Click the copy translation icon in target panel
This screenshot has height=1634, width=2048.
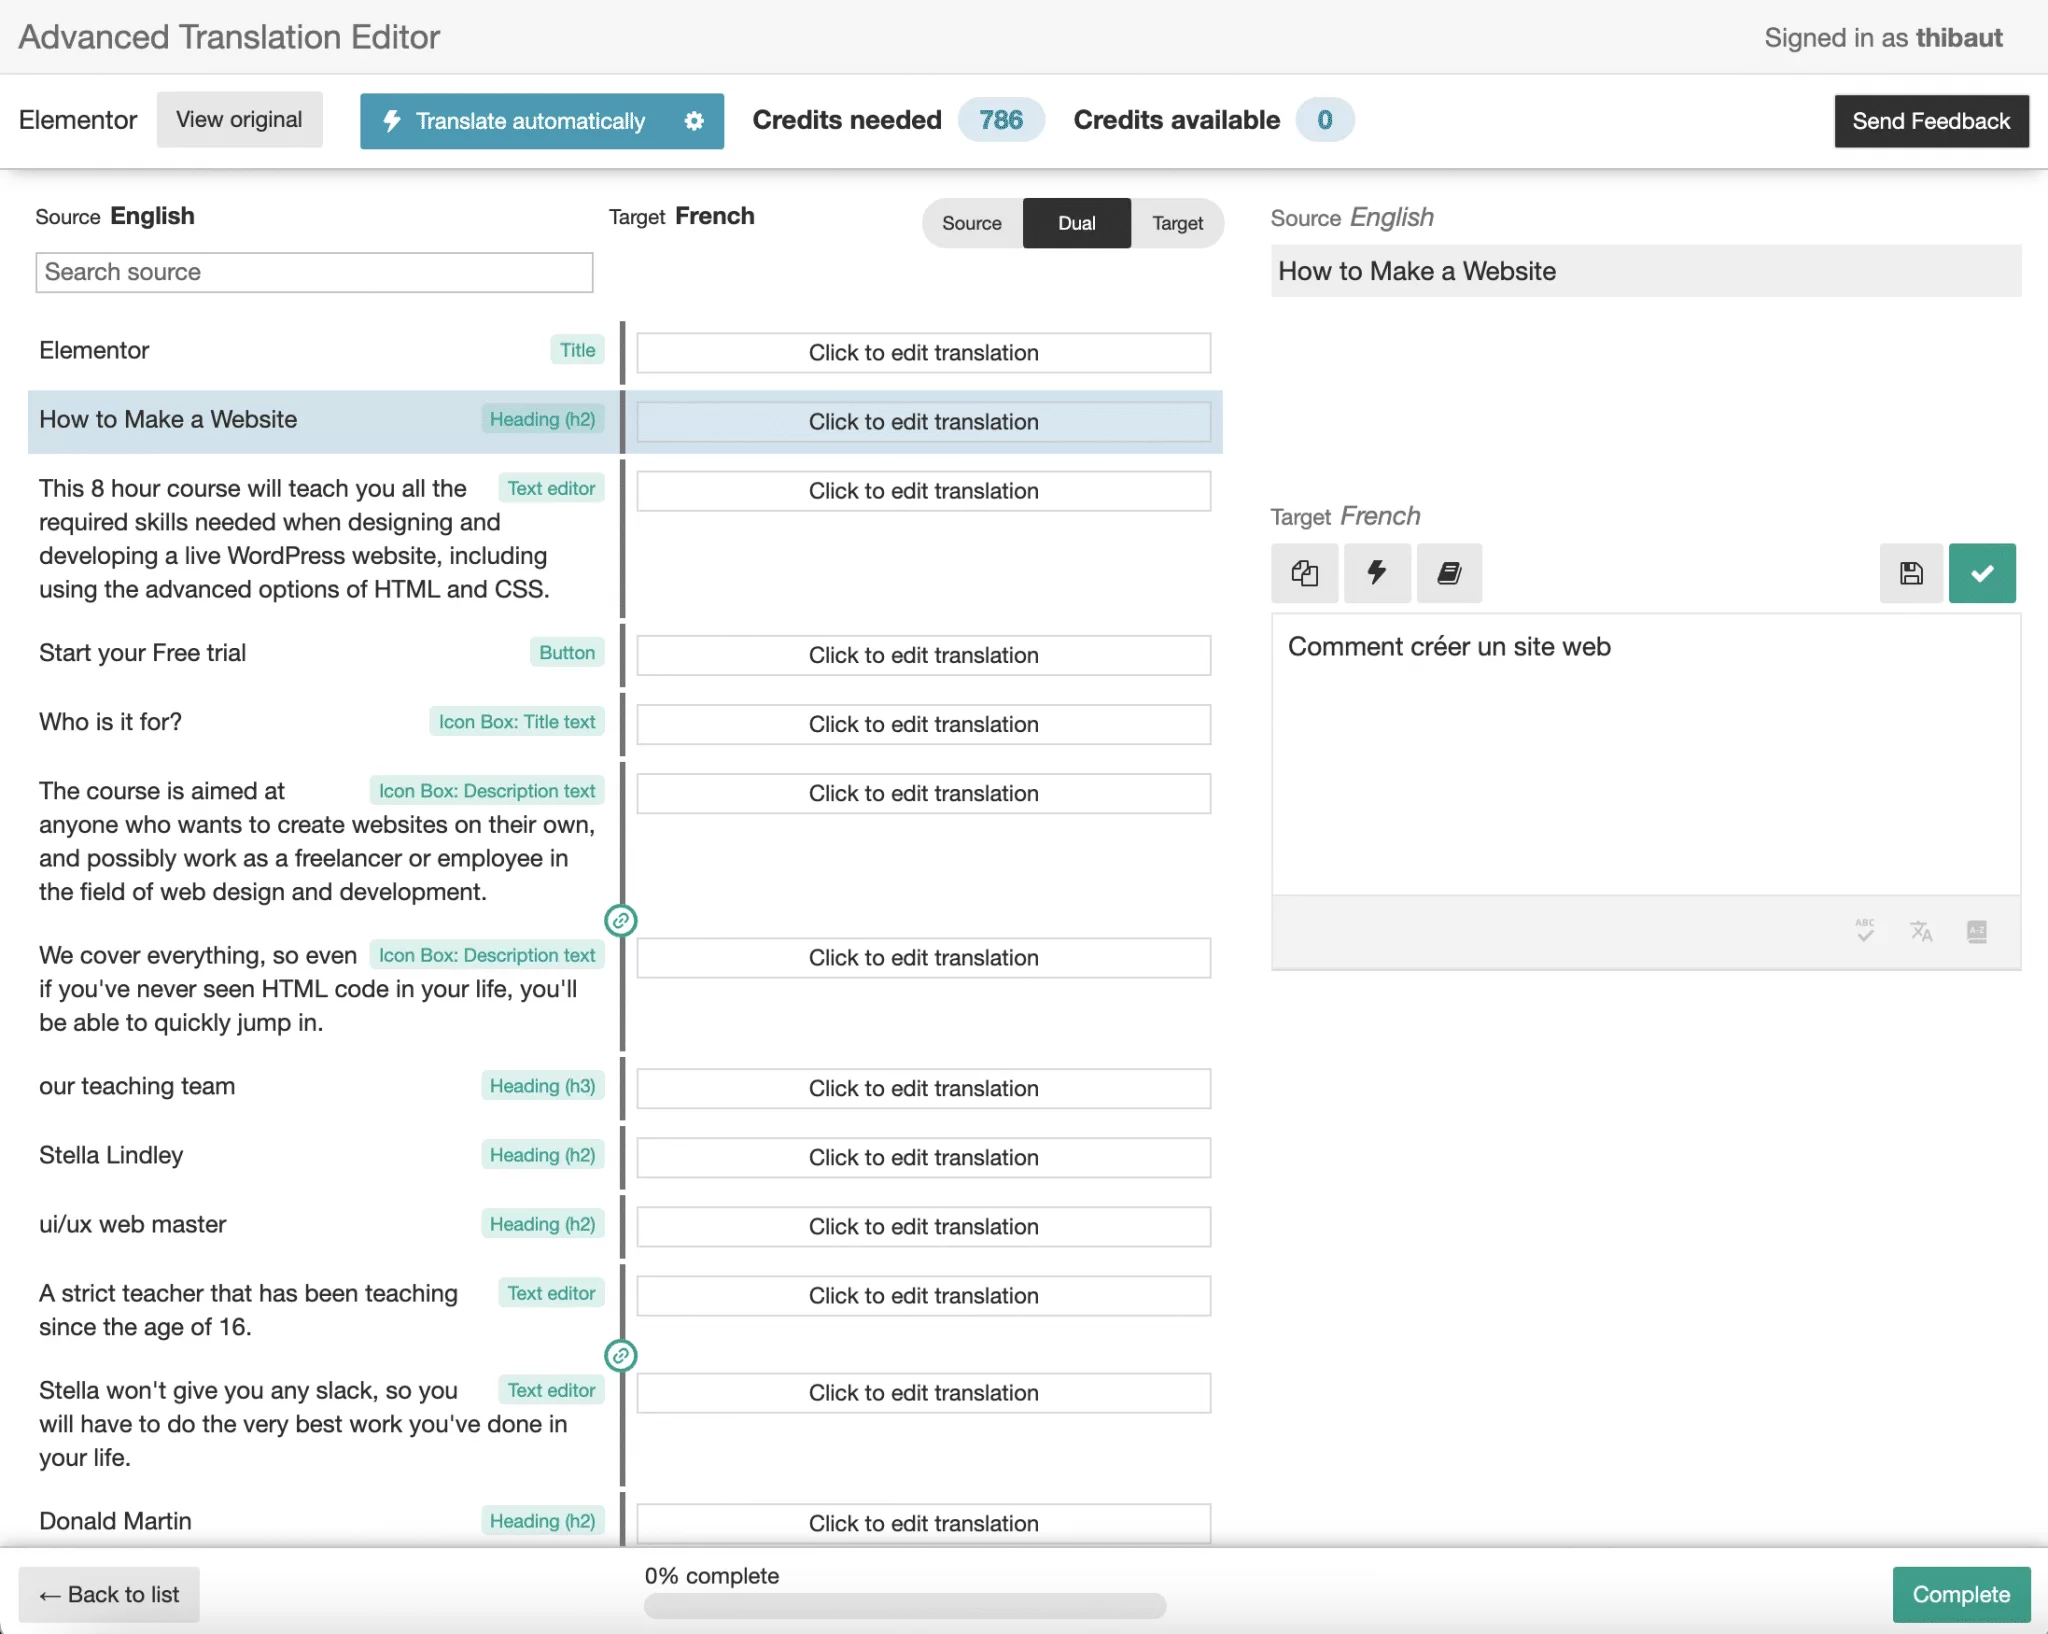click(x=1306, y=574)
